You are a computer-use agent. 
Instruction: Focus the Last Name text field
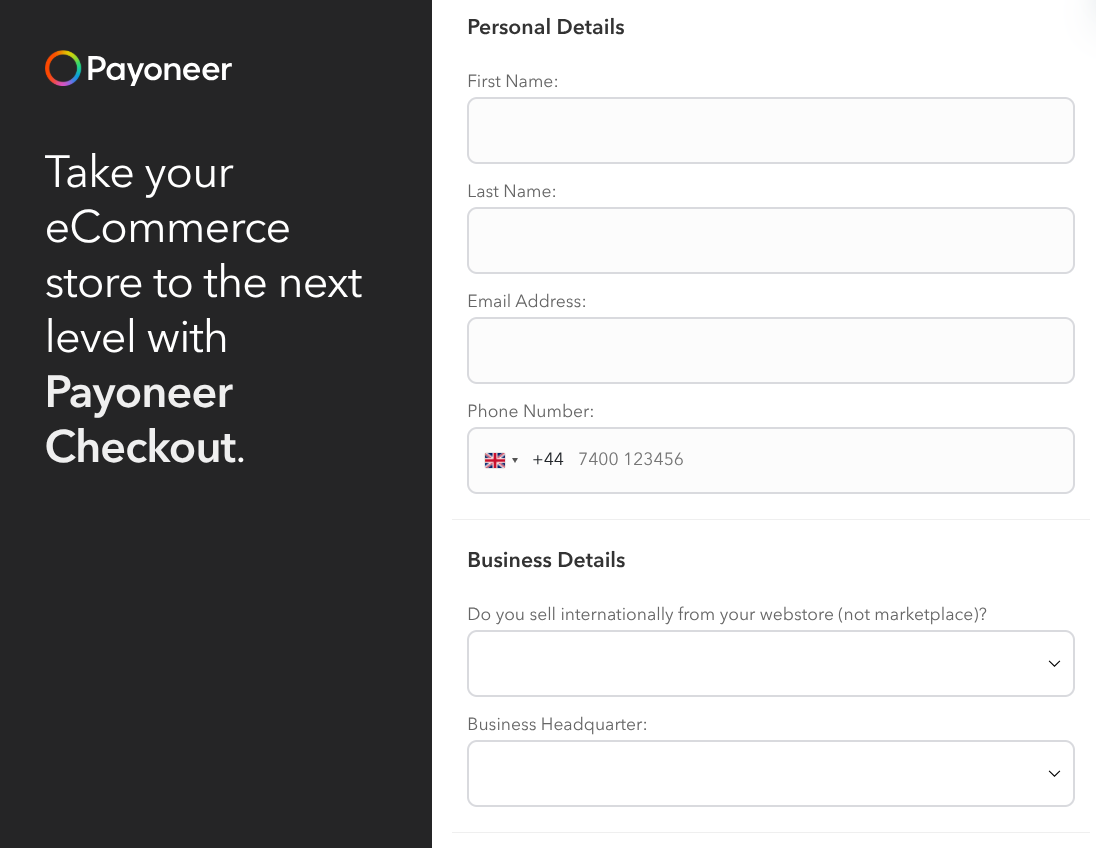click(770, 240)
